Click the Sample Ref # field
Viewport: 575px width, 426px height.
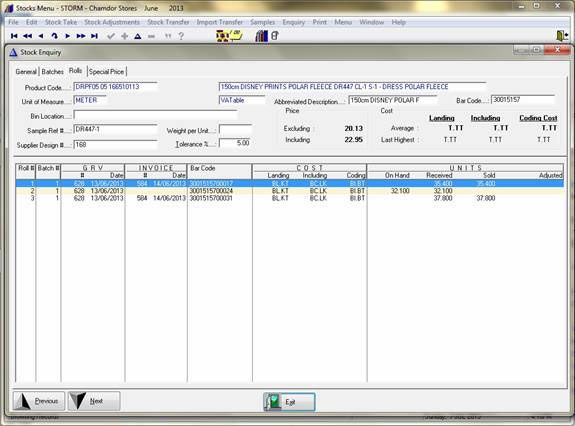(x=115, y=129)
